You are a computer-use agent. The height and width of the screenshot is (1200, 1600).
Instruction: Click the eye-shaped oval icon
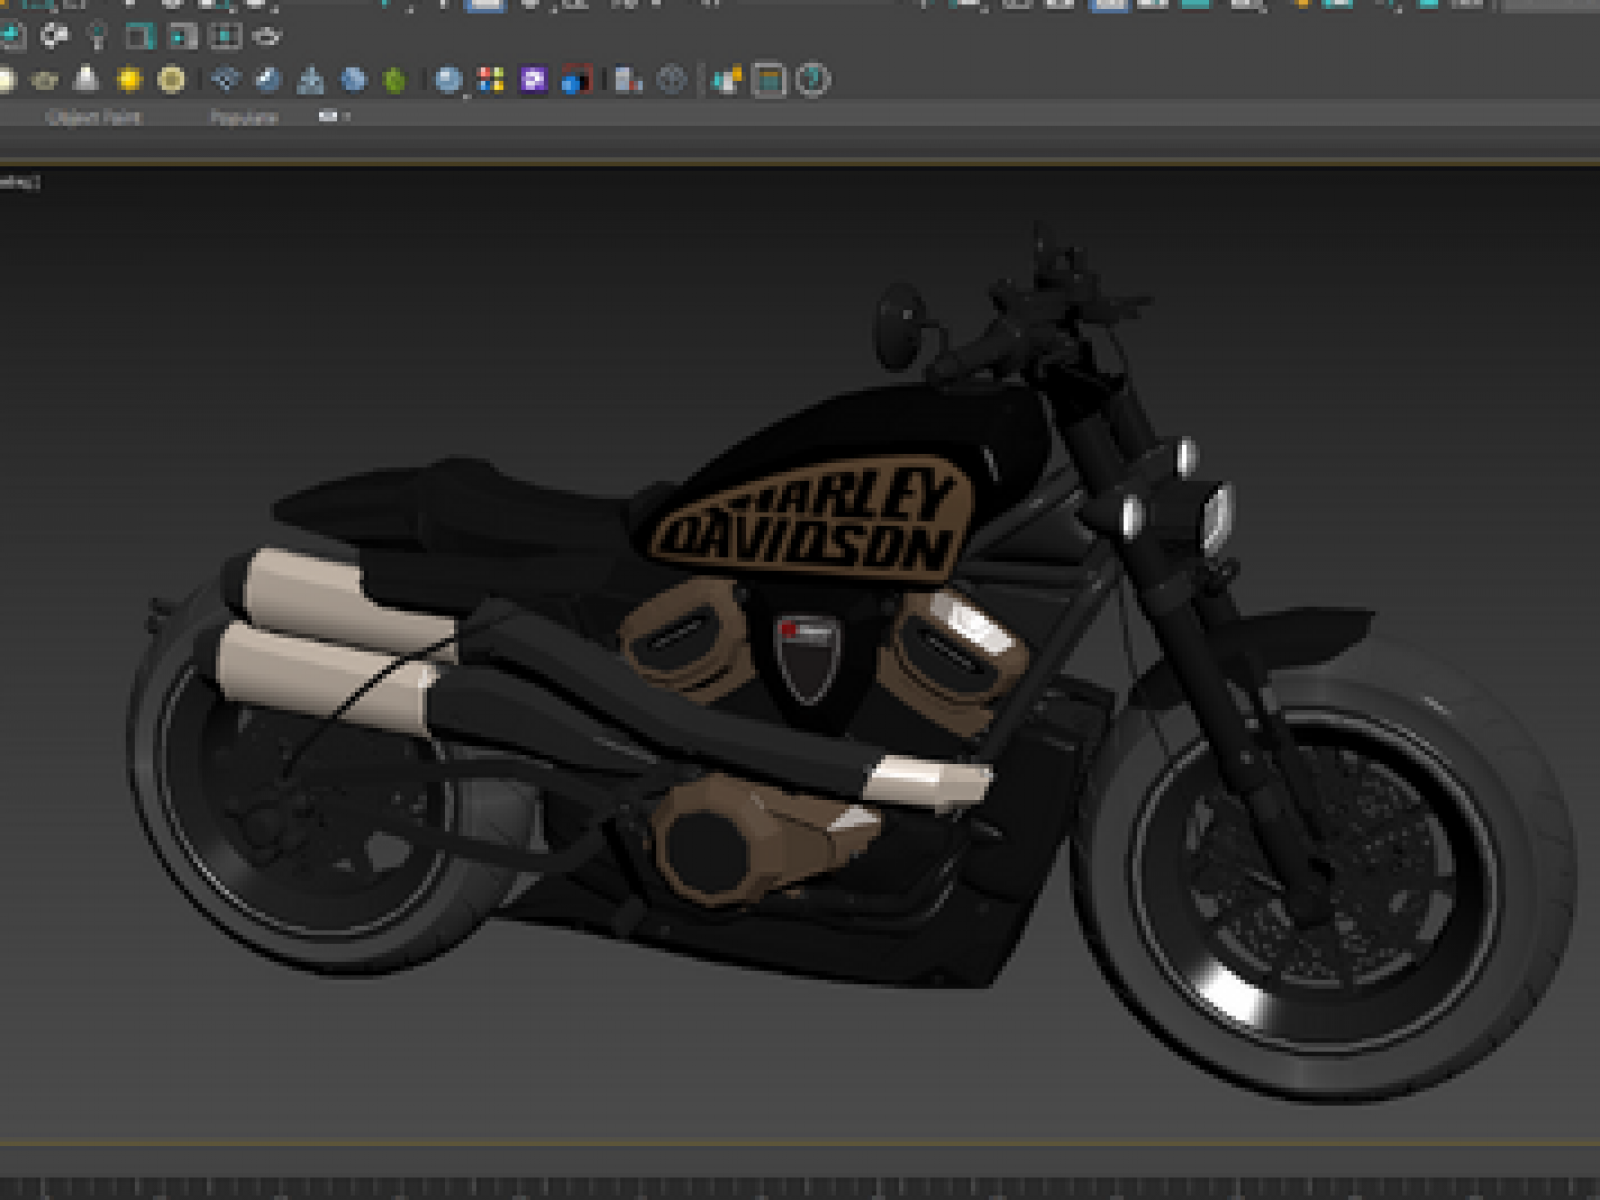coord(267,37)
